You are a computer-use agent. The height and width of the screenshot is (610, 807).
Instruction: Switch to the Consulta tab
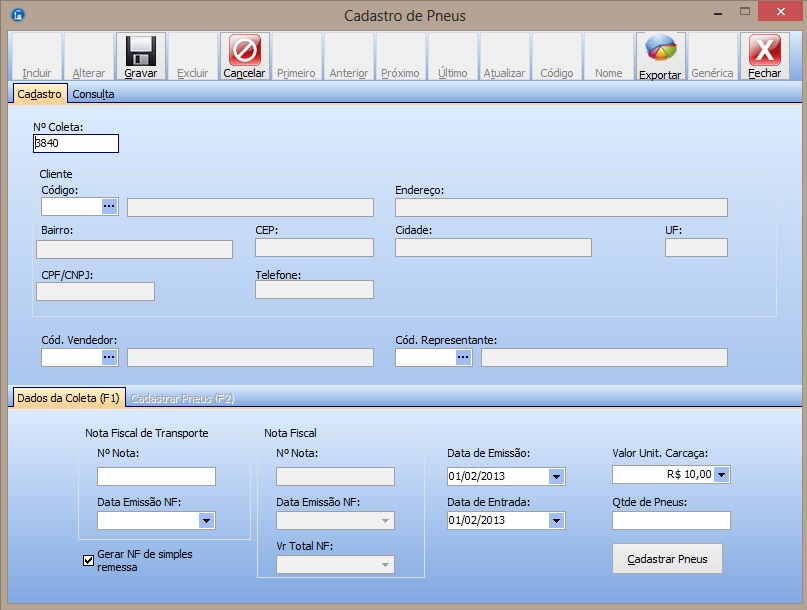[x=93, y=94]
